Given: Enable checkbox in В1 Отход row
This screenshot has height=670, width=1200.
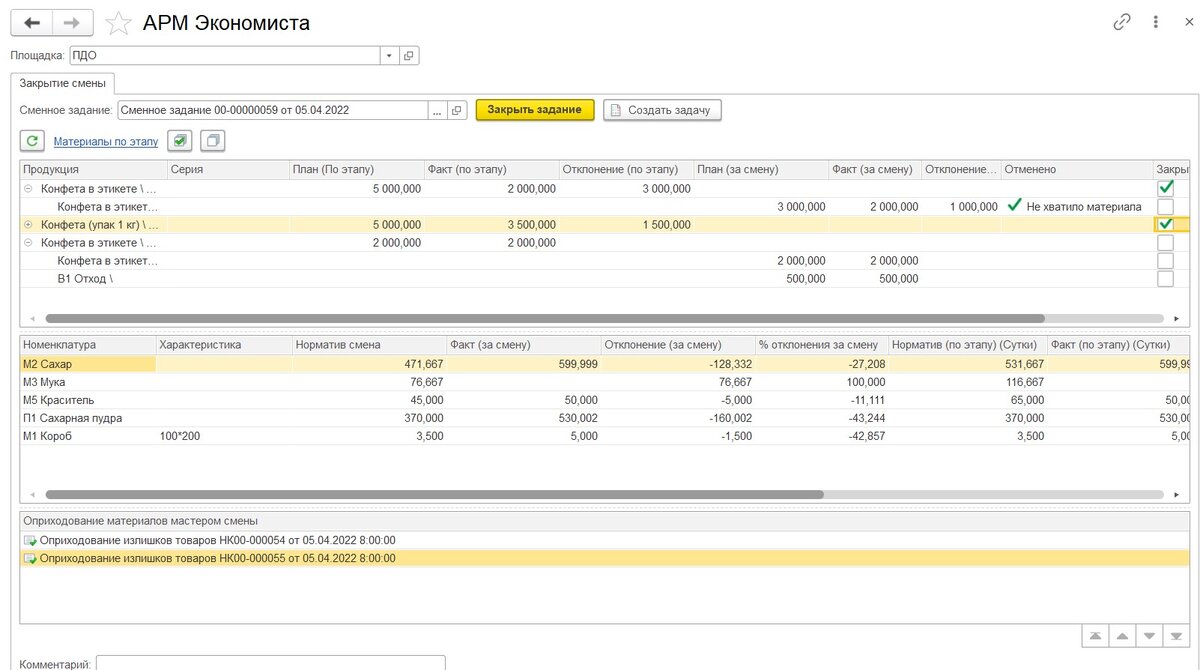Looking at the screenshot, I should tap(1165, 279).
